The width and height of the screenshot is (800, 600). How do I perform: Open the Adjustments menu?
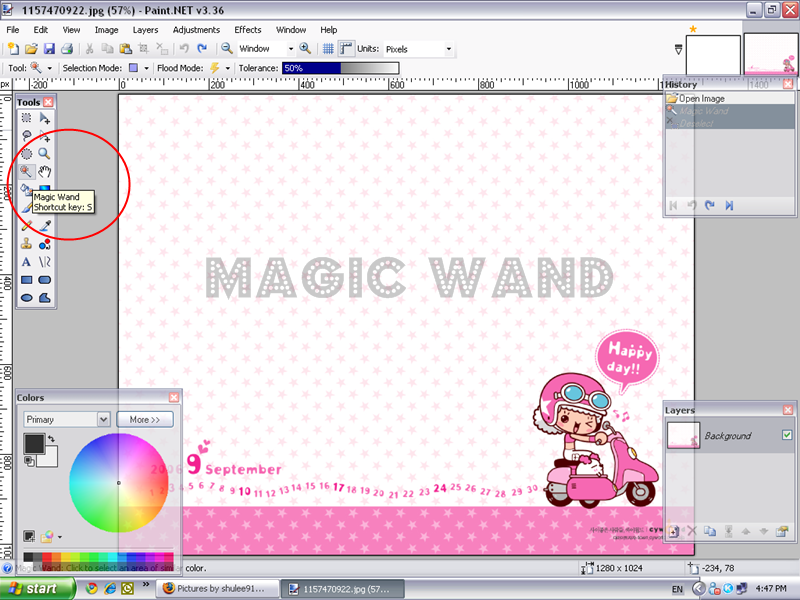pos(196,30)
